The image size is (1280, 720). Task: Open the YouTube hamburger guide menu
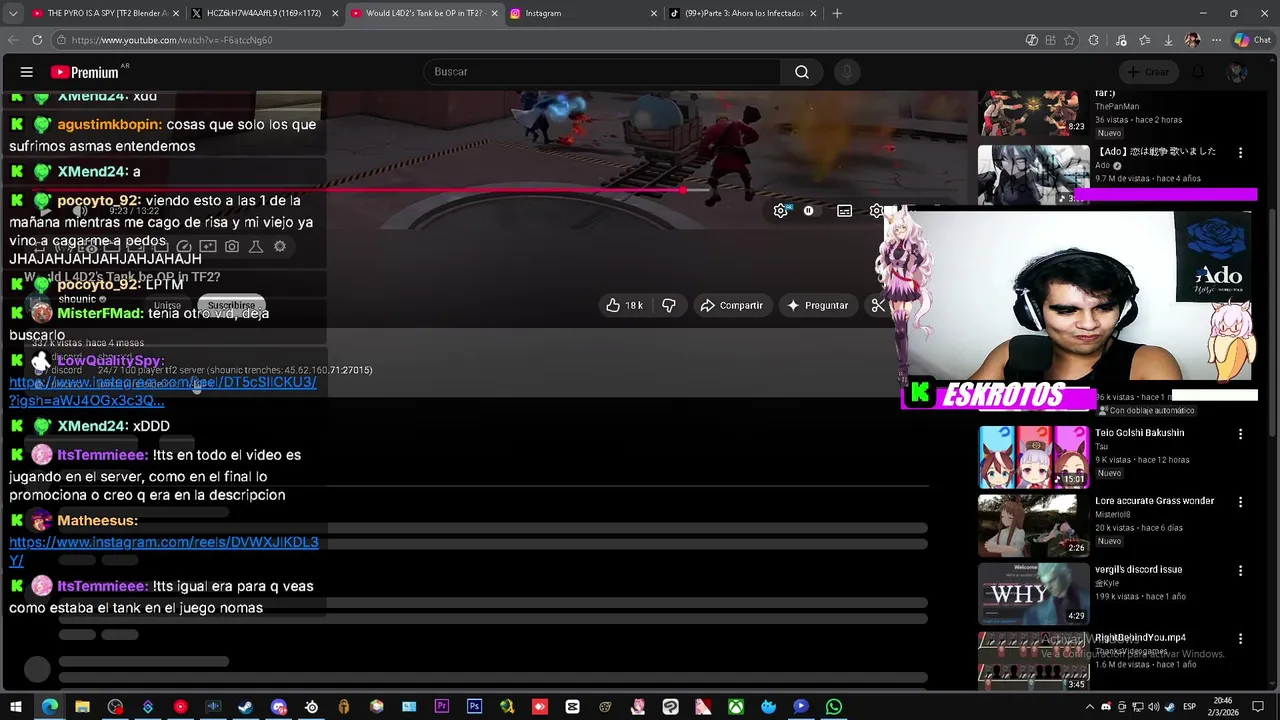[x=27, y=72]
